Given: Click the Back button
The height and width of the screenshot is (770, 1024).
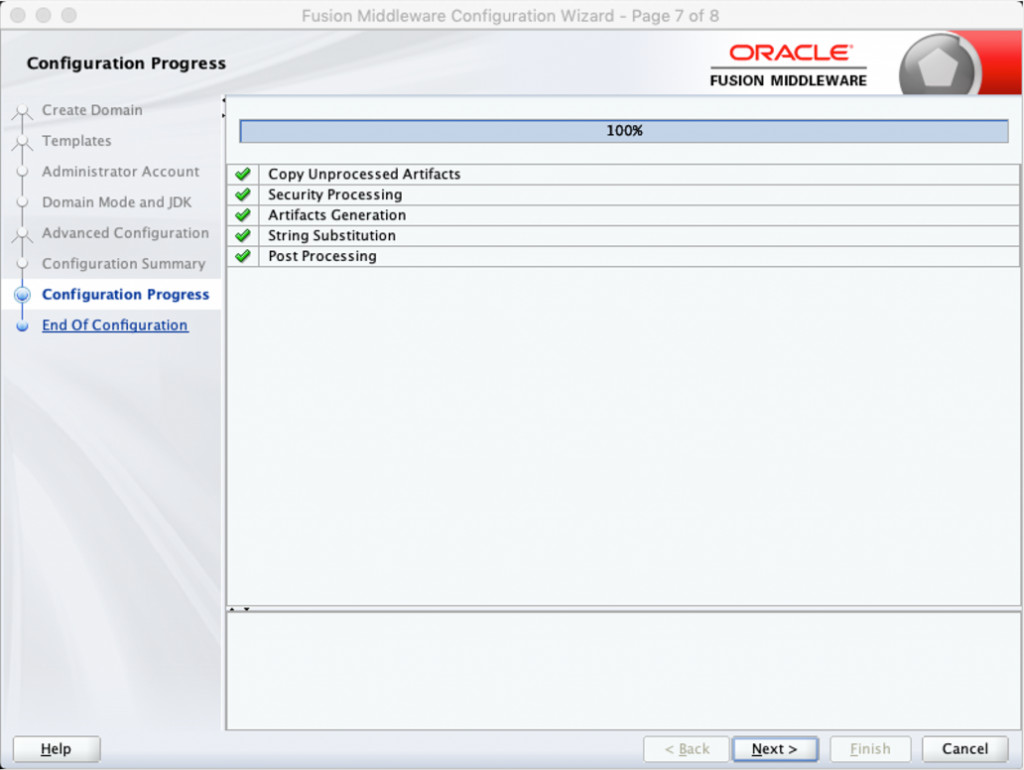Looking at the screenshot, I should pos(686,748).
